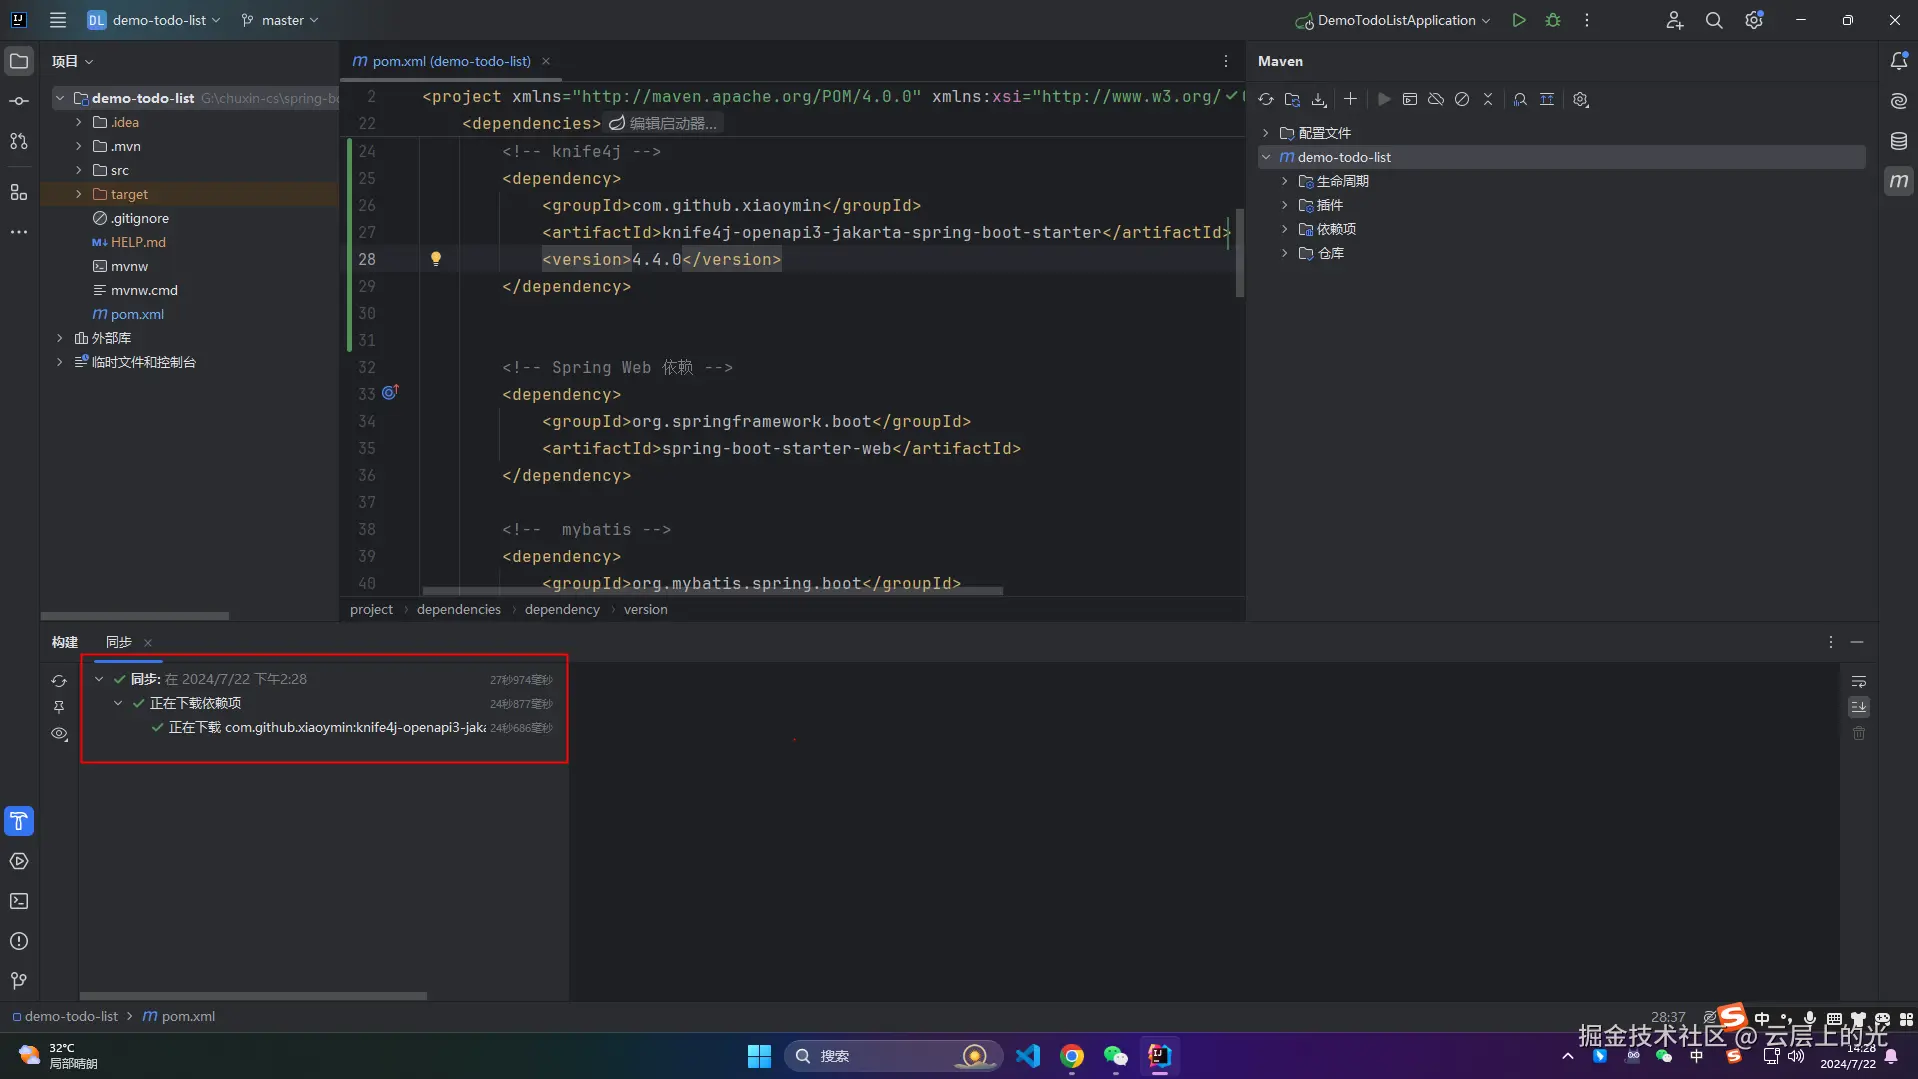Click dependencies breadcrumb
The height and width of the screenshot is (1079, 1918).
coord(459,609)
